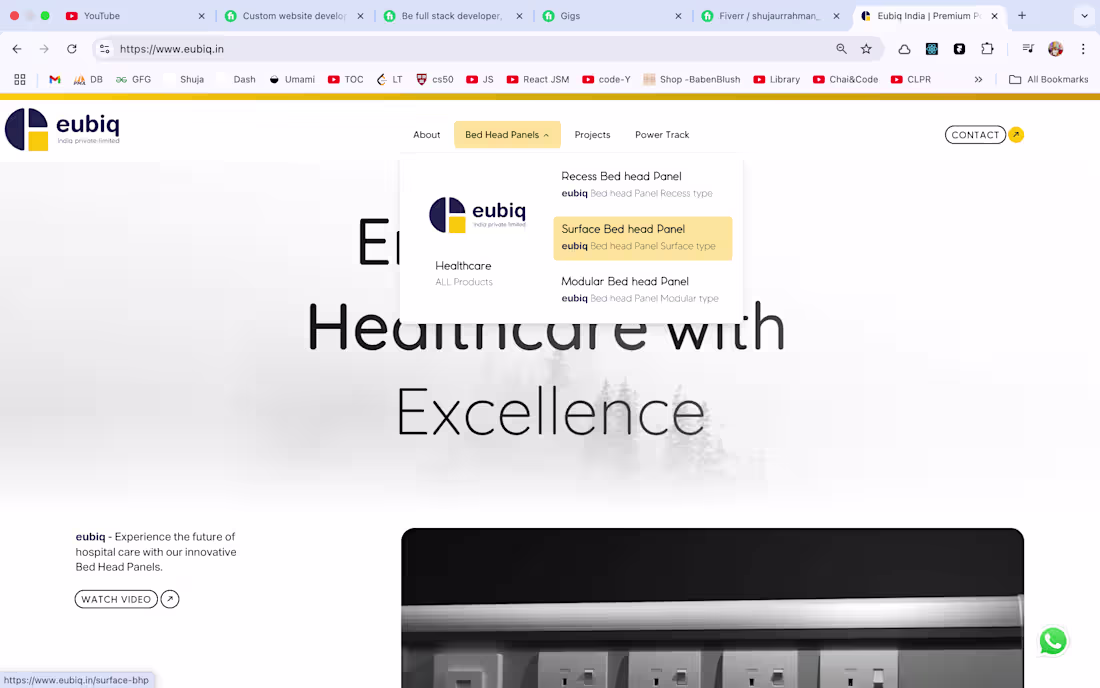Open the React DevTools extension icon
This screenshot has height=688, width=1100.
coord(932,48)
